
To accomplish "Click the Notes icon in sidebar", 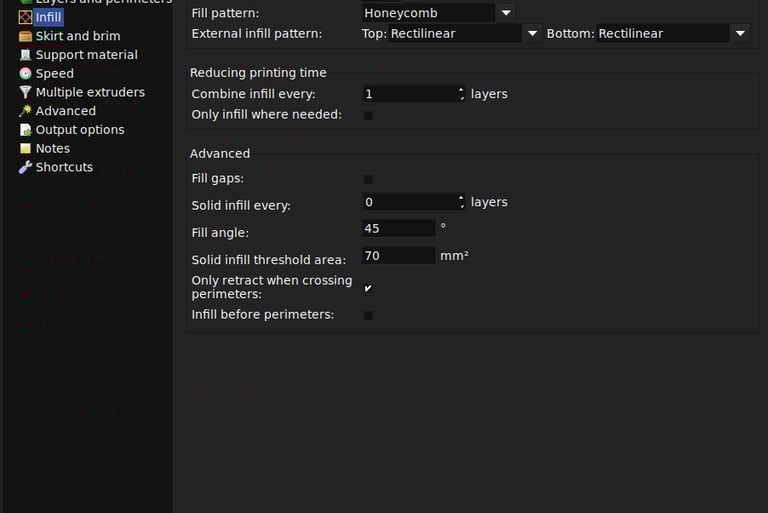I will tap(25, 149).
